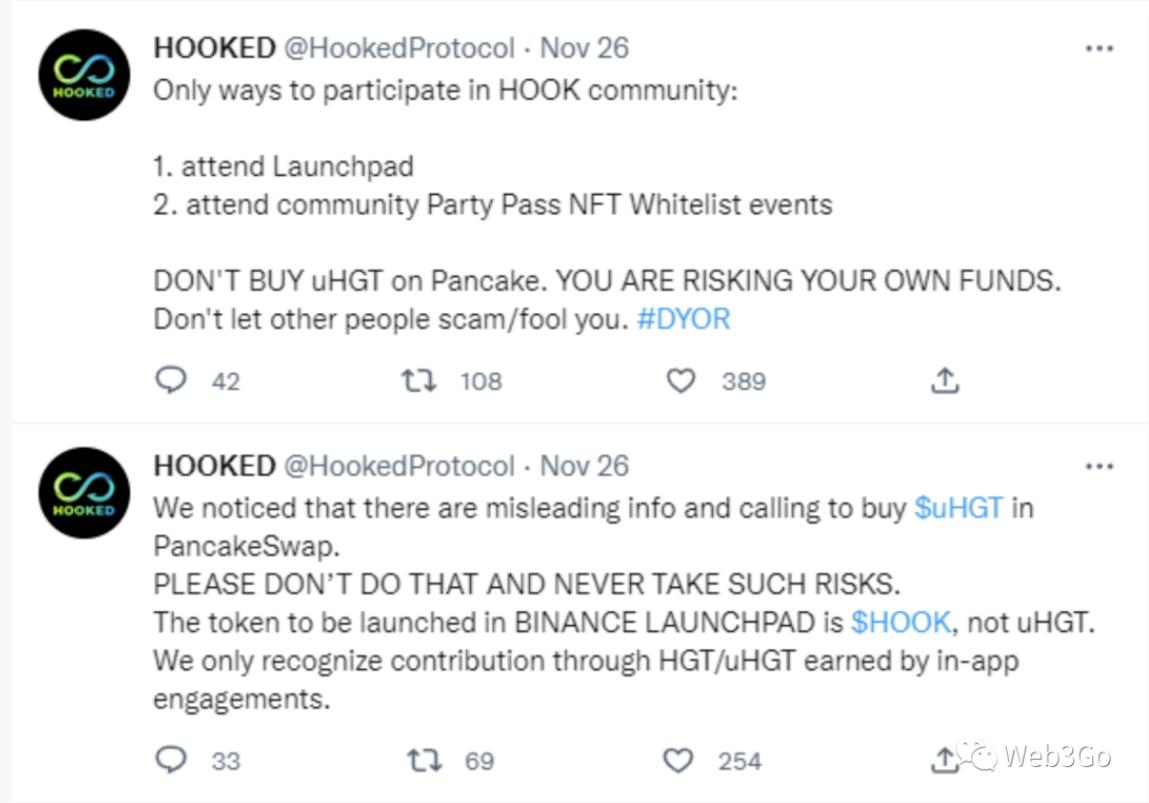
Task: Click reply icon on first tweet
Action: (173, 380)
